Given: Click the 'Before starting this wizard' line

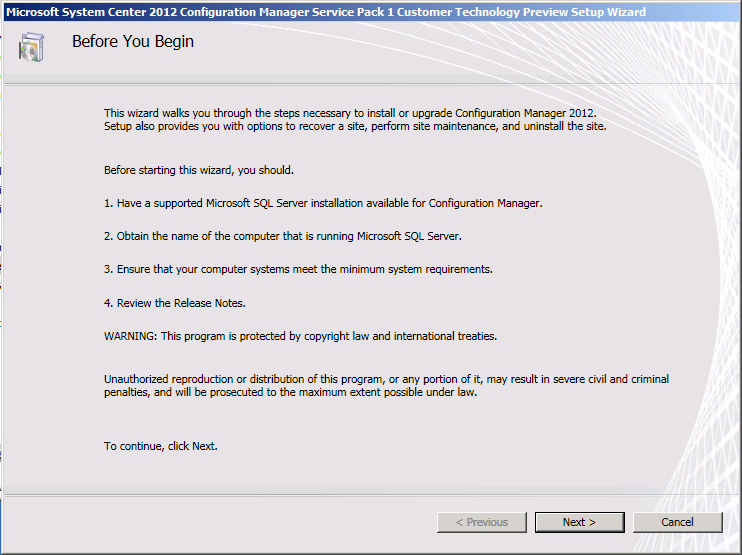Looking at the screenshot, I should coord(199,170).
